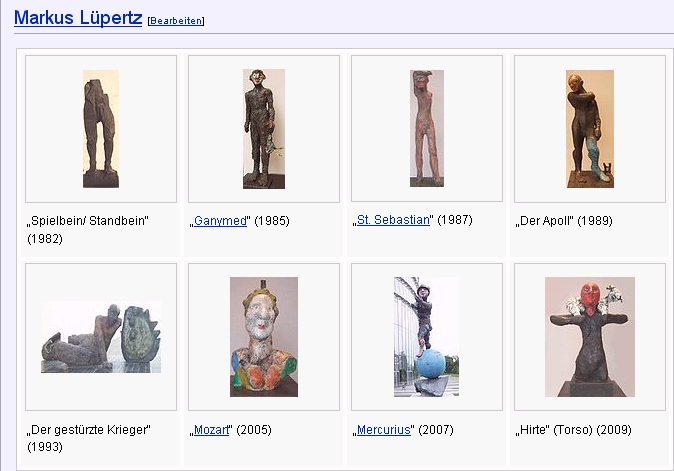The width and height of the screenshot is (674, 471).
Task: Open the Ganymed sculpture thumbnail
Action: (x=264, y=129)
